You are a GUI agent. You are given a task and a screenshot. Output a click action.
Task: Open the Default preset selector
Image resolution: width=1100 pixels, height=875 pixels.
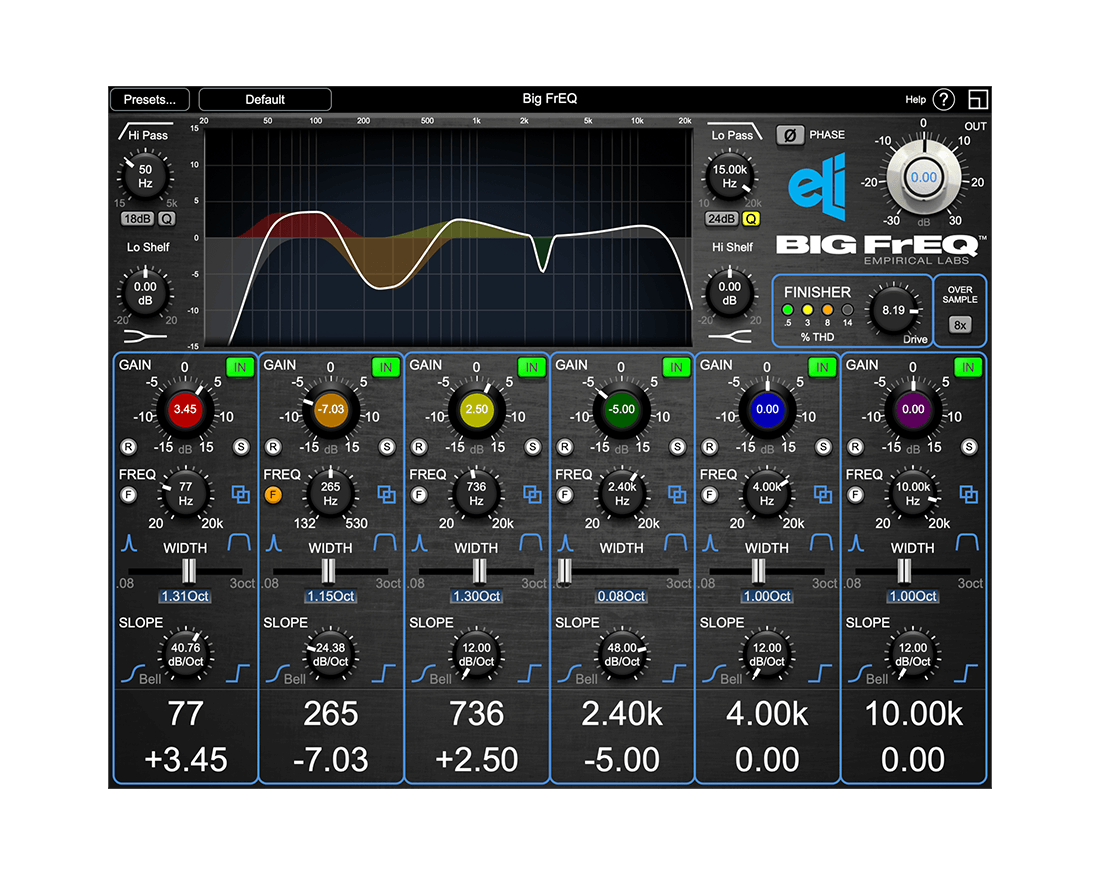tap(265, 100)
